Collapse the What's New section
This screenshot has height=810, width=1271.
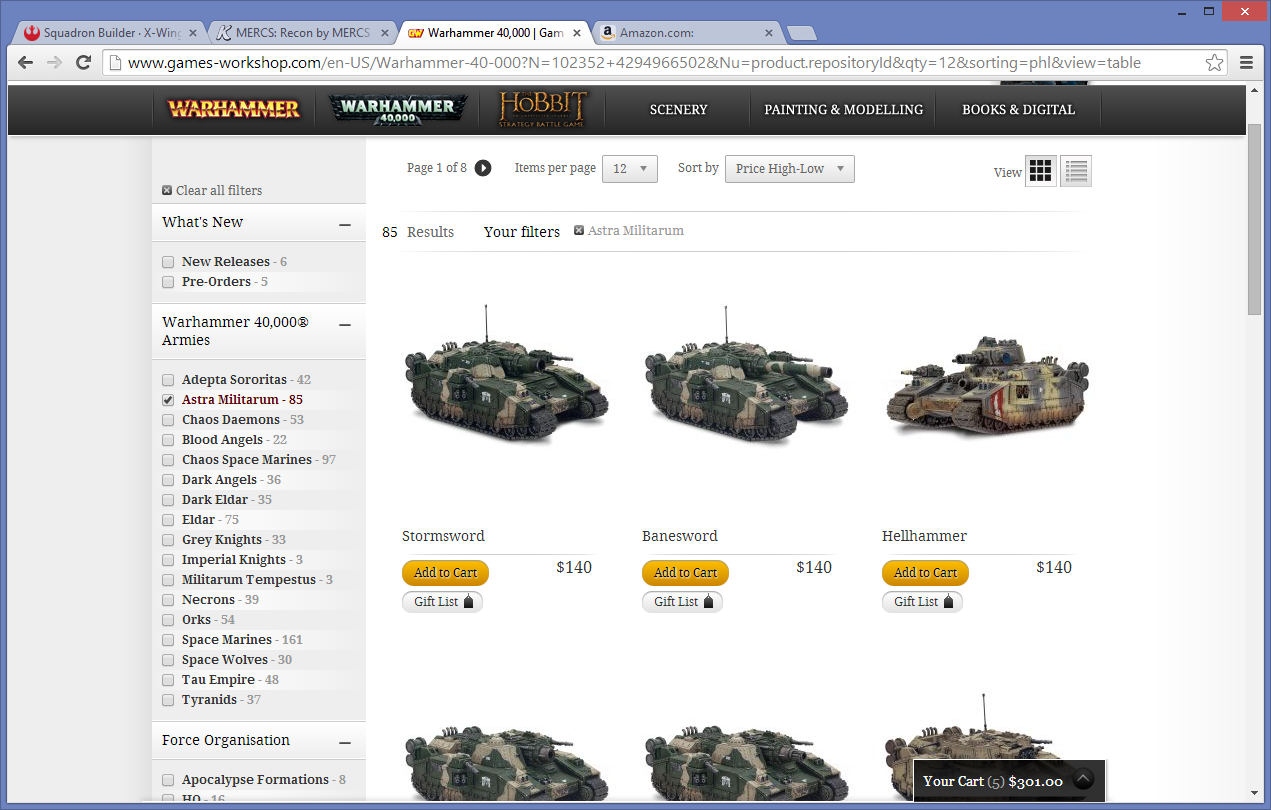(x=345, y=225)
